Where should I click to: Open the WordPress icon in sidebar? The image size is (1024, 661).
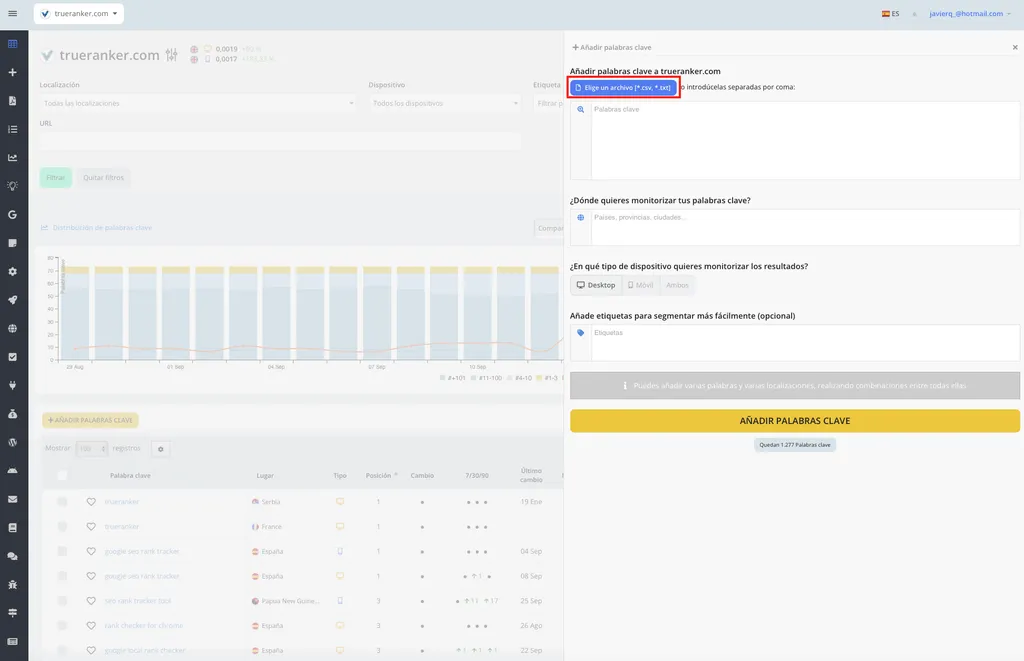coord(12,442)
